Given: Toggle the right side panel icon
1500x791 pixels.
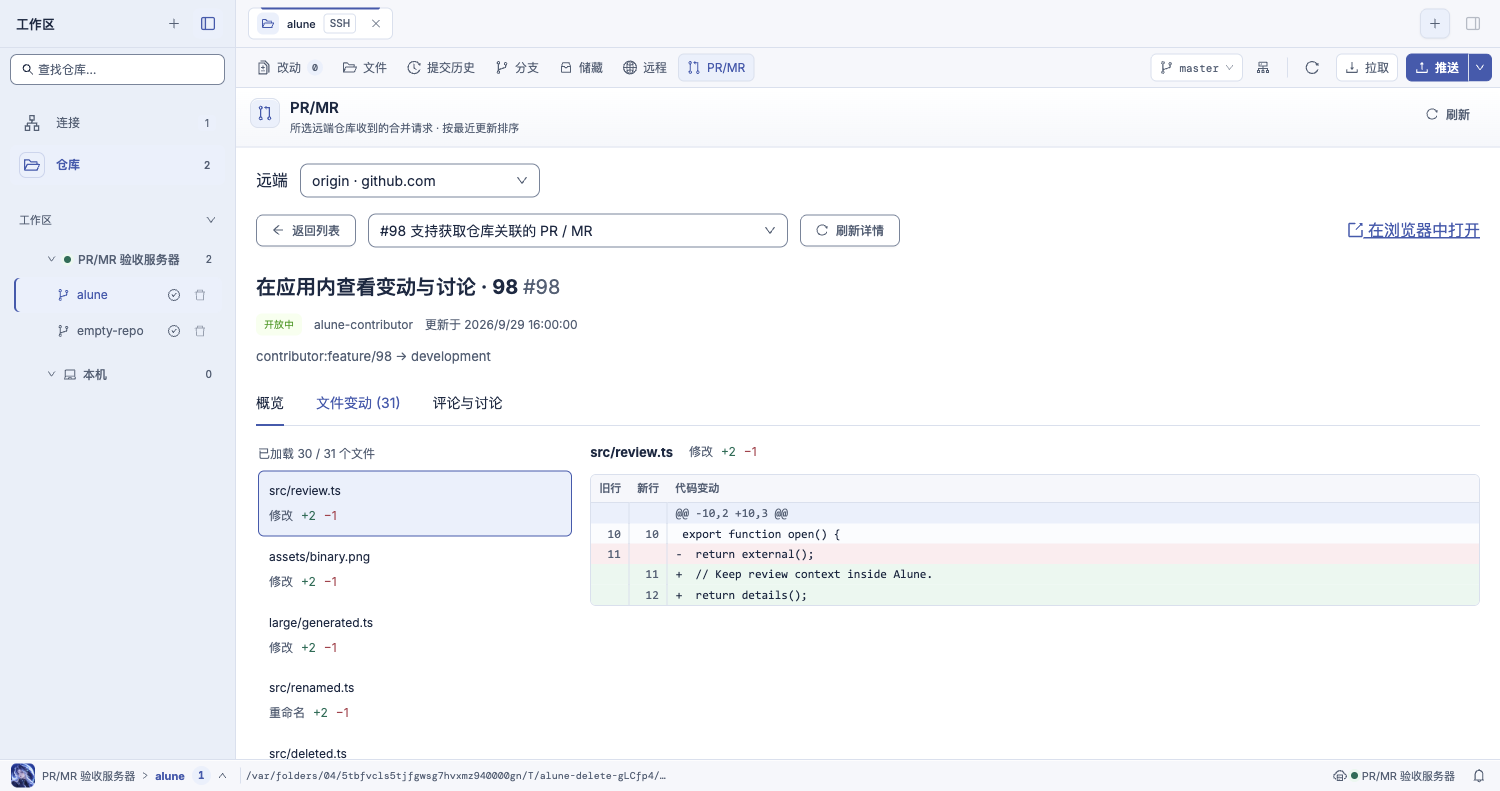Looking at the screenshot, I should (1473, 23).
